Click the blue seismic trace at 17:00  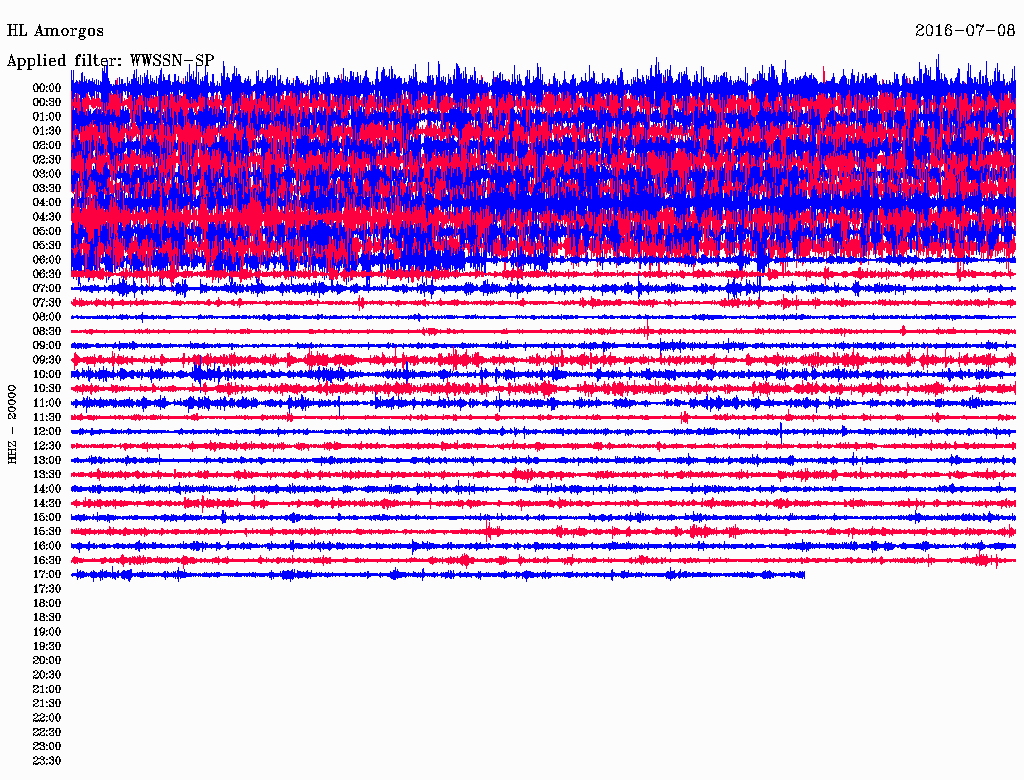(x=438, y=575)
